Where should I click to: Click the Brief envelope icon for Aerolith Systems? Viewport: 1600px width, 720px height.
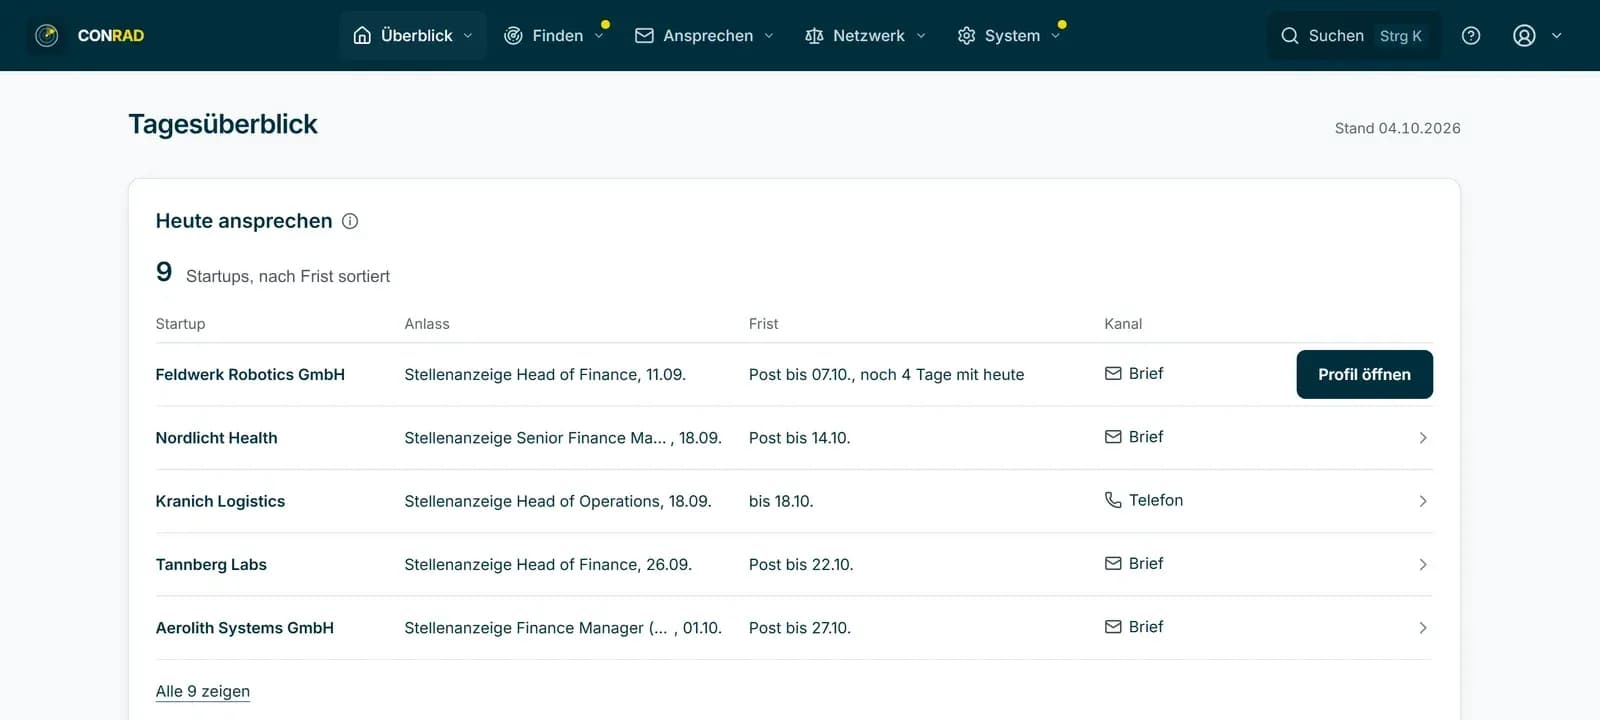point(1113,627)
